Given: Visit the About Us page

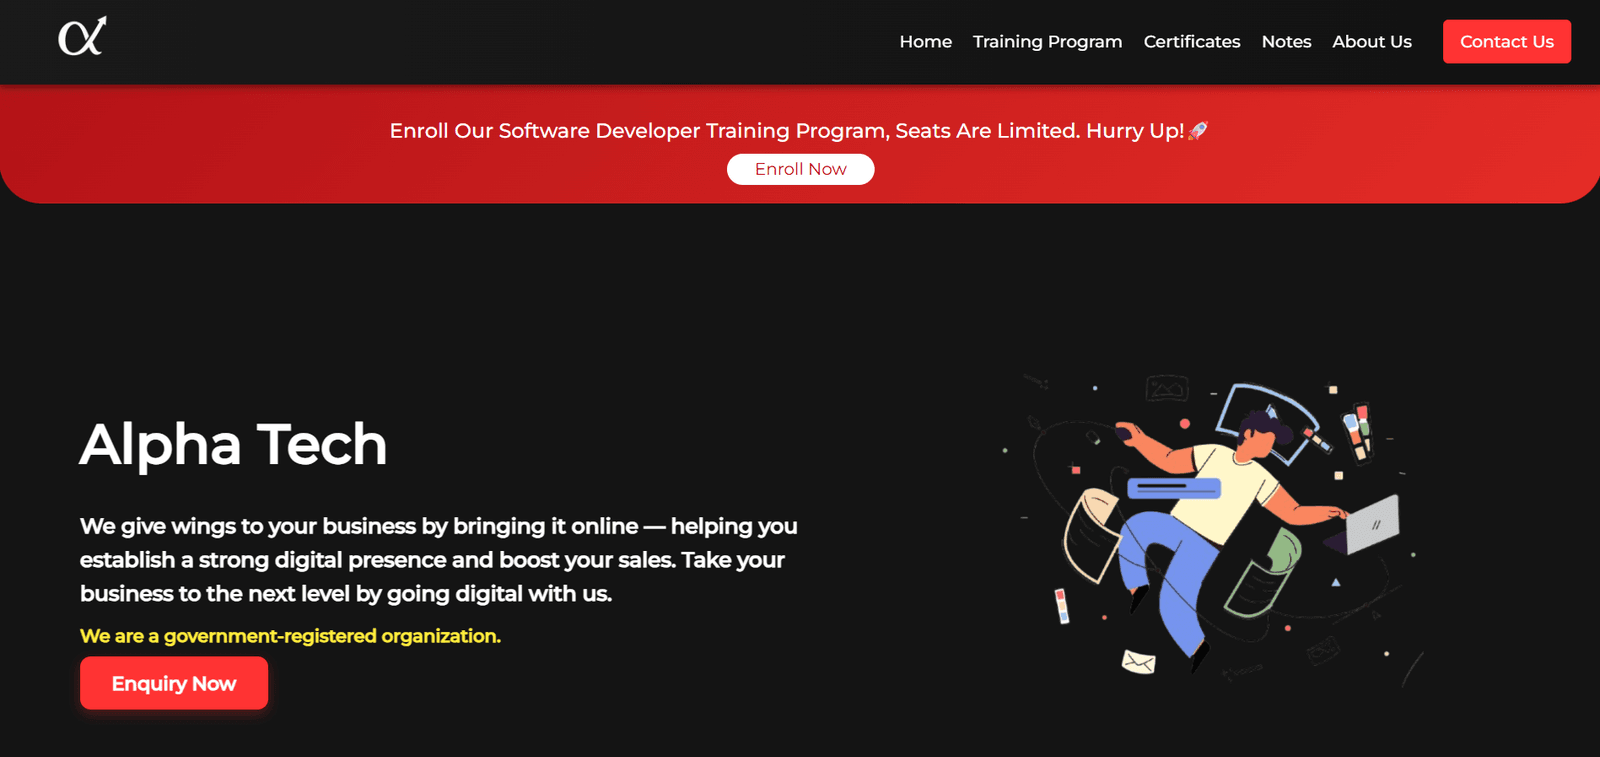Looking at the screenshot, I should (x=1371, y=42).
